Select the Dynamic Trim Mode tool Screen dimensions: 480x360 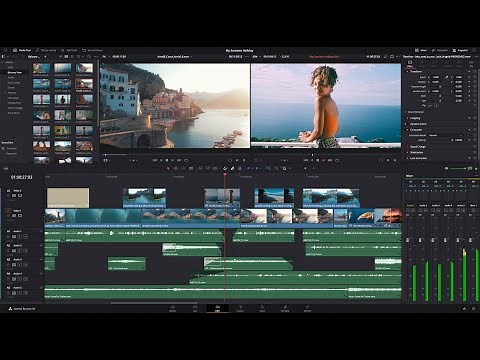click(183, 169)
